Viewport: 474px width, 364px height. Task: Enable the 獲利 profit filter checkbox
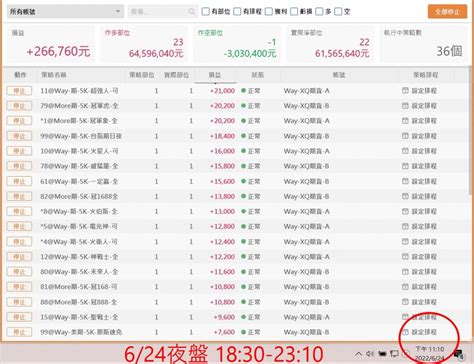point(269,12)
